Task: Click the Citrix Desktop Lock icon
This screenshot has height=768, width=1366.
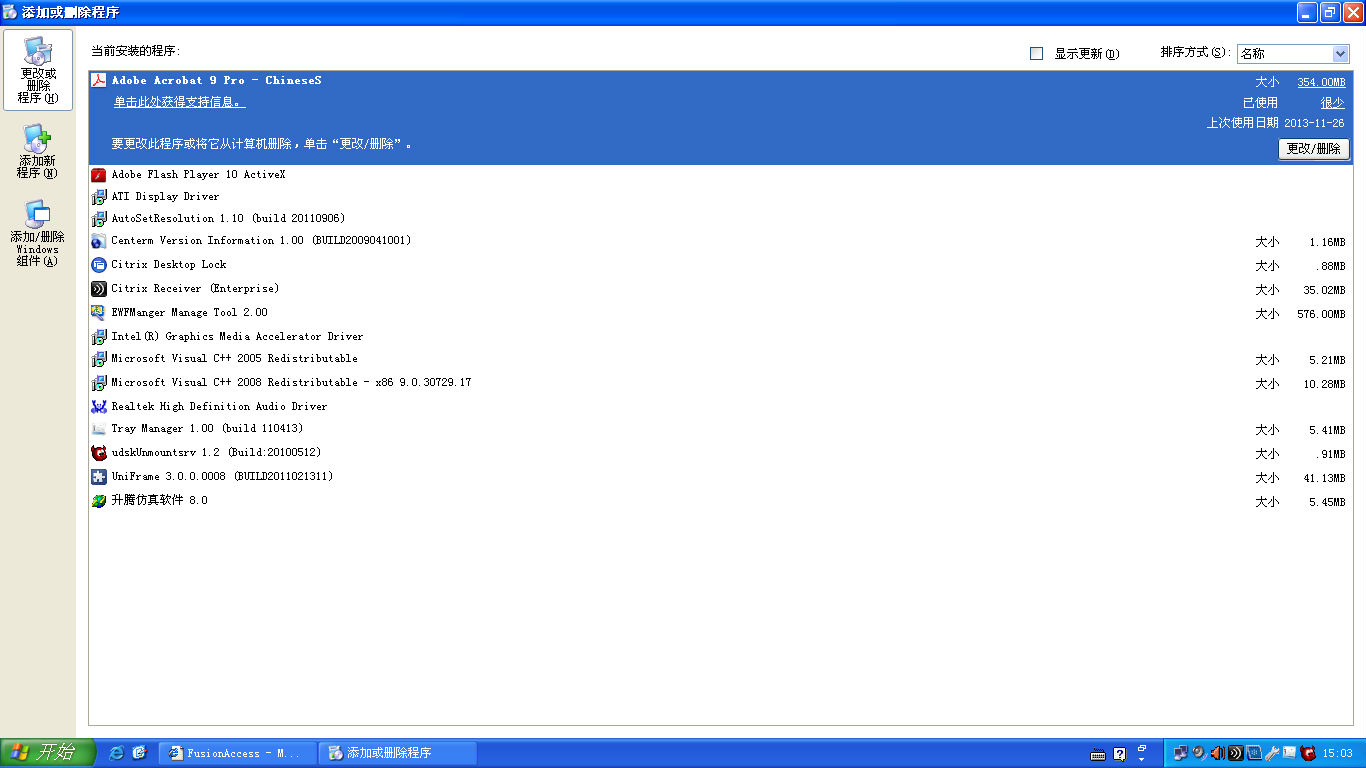Action: pos(98,265)
